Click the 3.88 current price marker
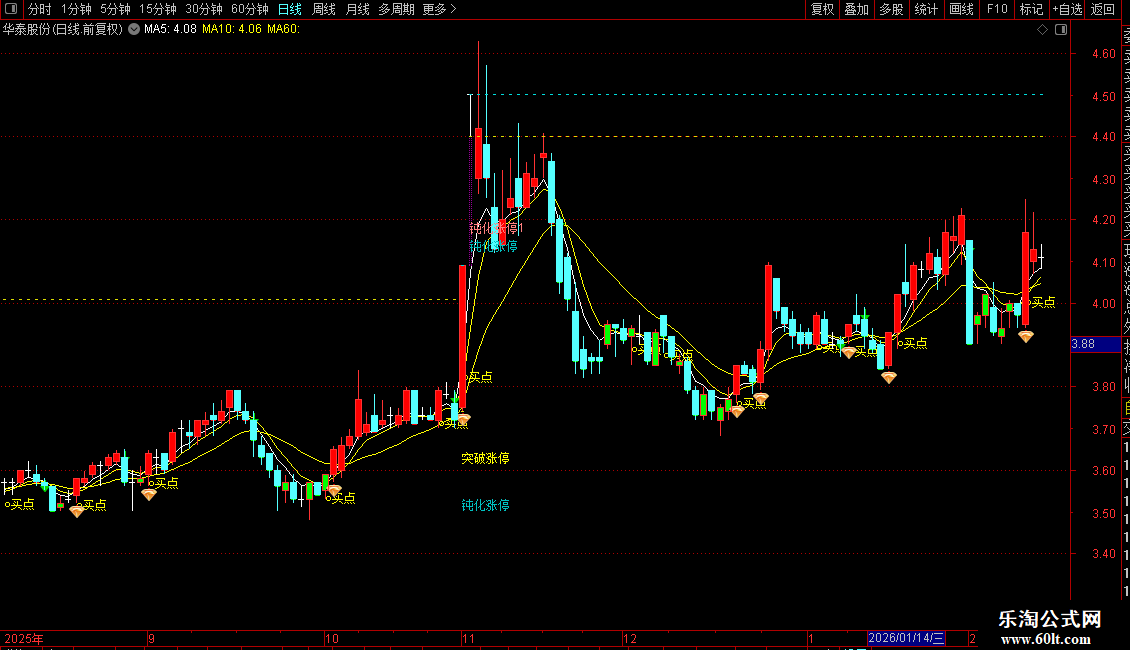The width and height of the screenshot is (1130, 650). tap(1083, 344)
